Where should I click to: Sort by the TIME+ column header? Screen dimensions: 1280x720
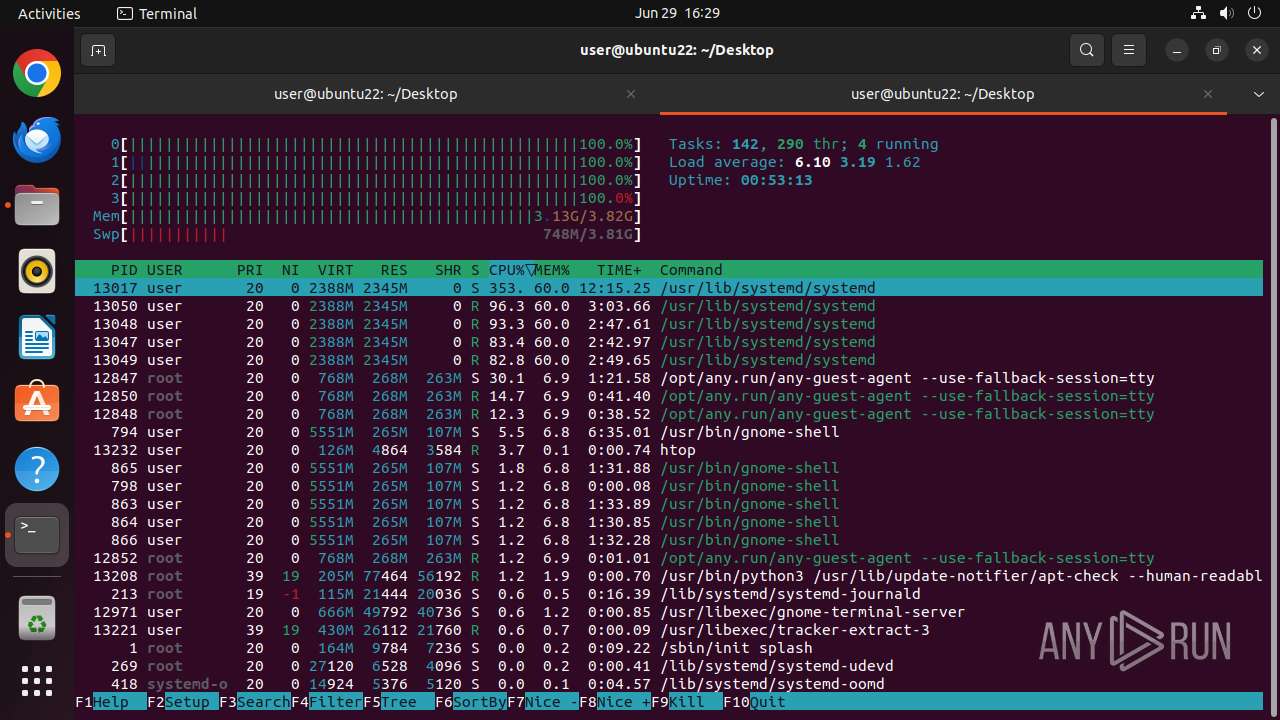coord(620,270)
